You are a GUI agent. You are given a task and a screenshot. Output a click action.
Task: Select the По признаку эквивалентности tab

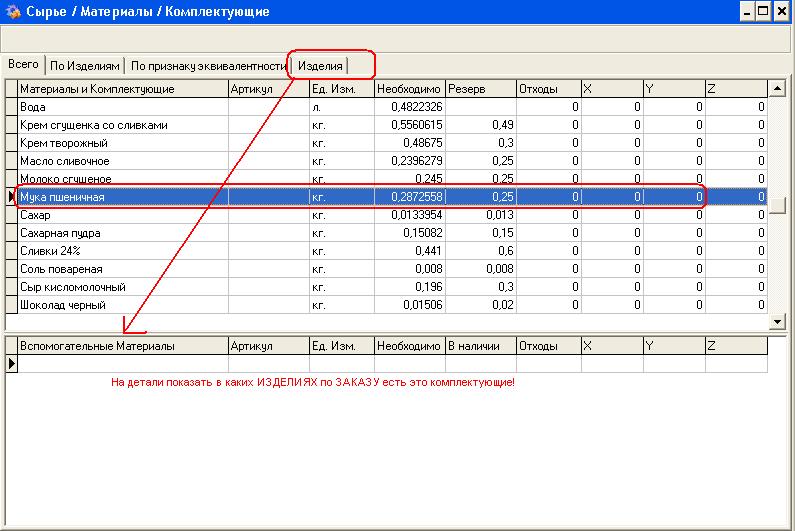[208, 66]
